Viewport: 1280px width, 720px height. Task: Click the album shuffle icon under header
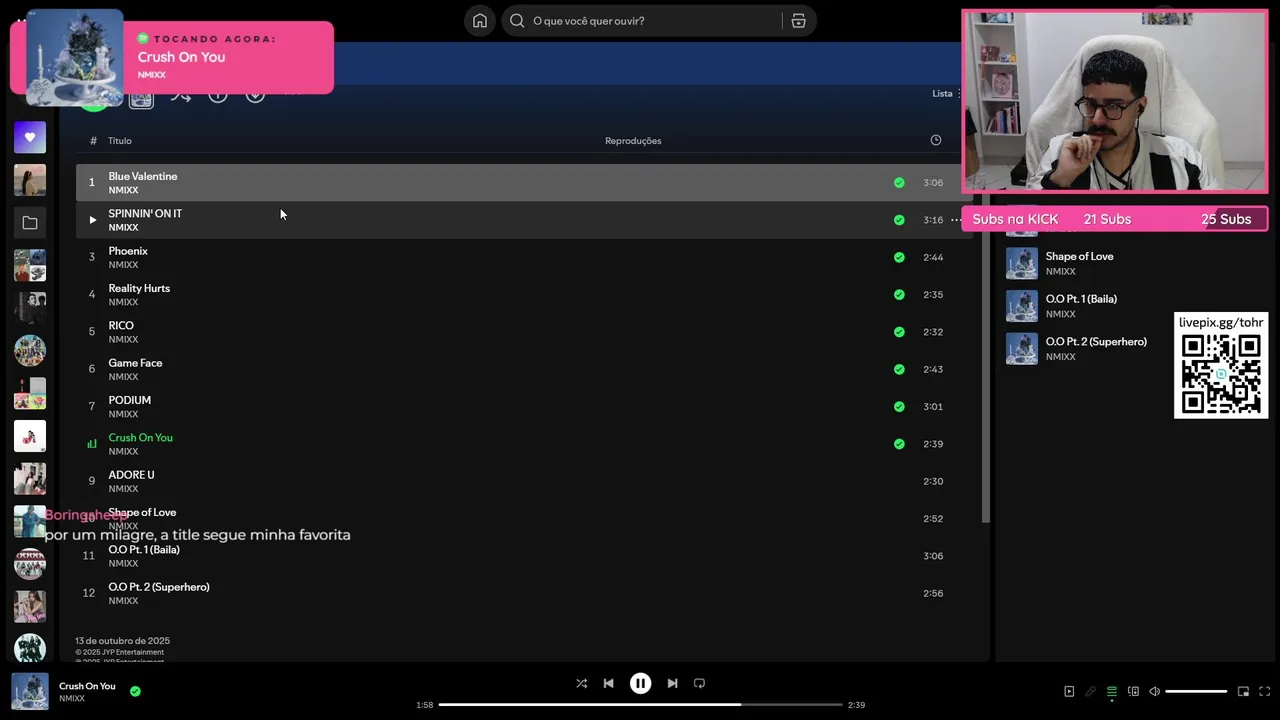180,96
